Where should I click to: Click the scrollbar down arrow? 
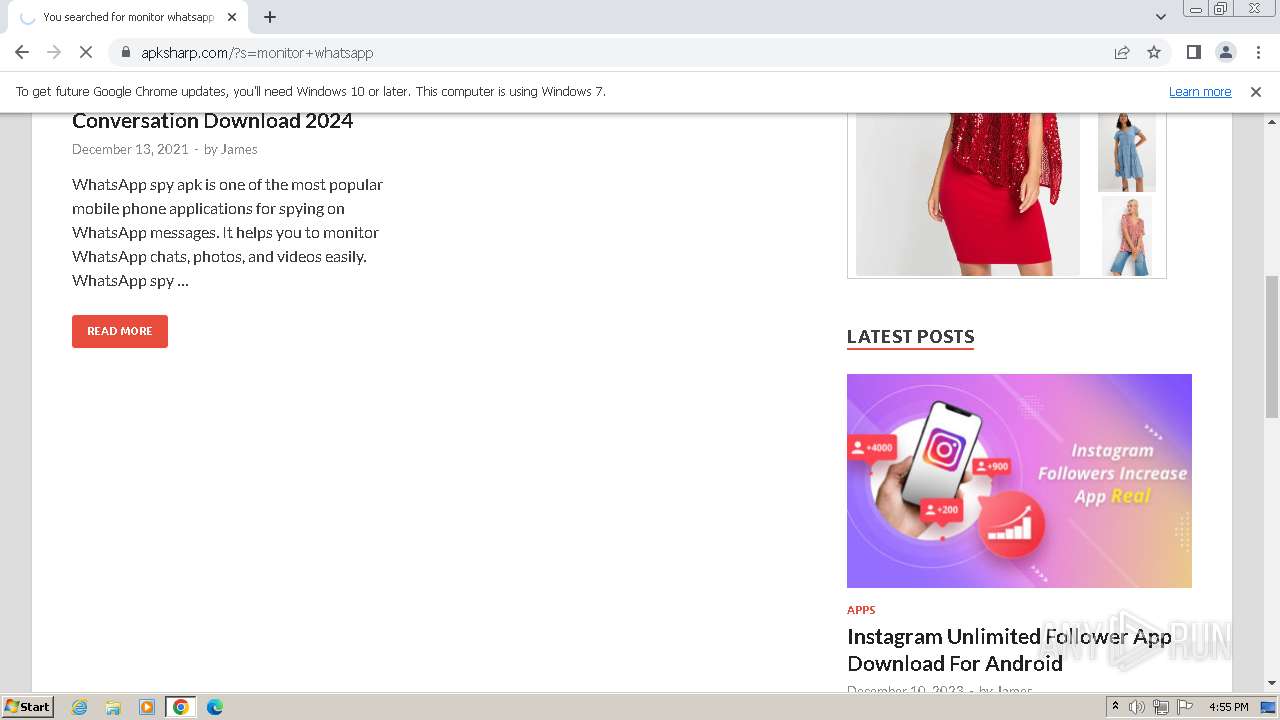coord(1272,683)
